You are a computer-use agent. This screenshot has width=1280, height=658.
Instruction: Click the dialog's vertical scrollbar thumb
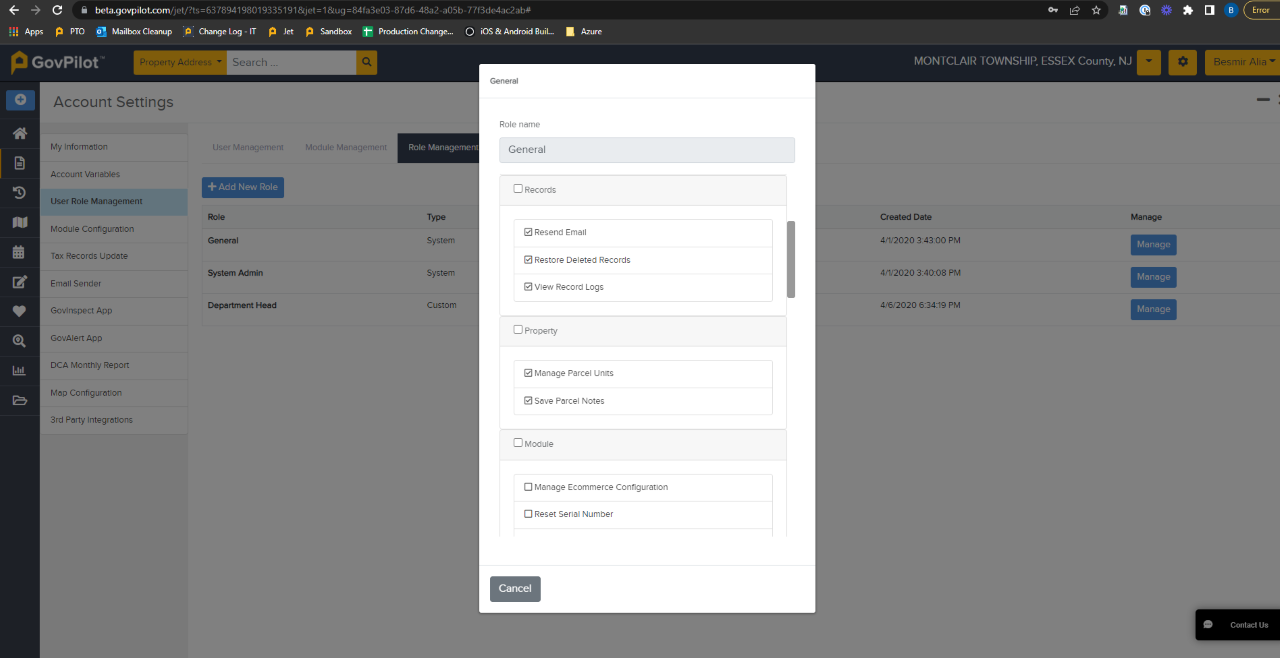point(791,259)
